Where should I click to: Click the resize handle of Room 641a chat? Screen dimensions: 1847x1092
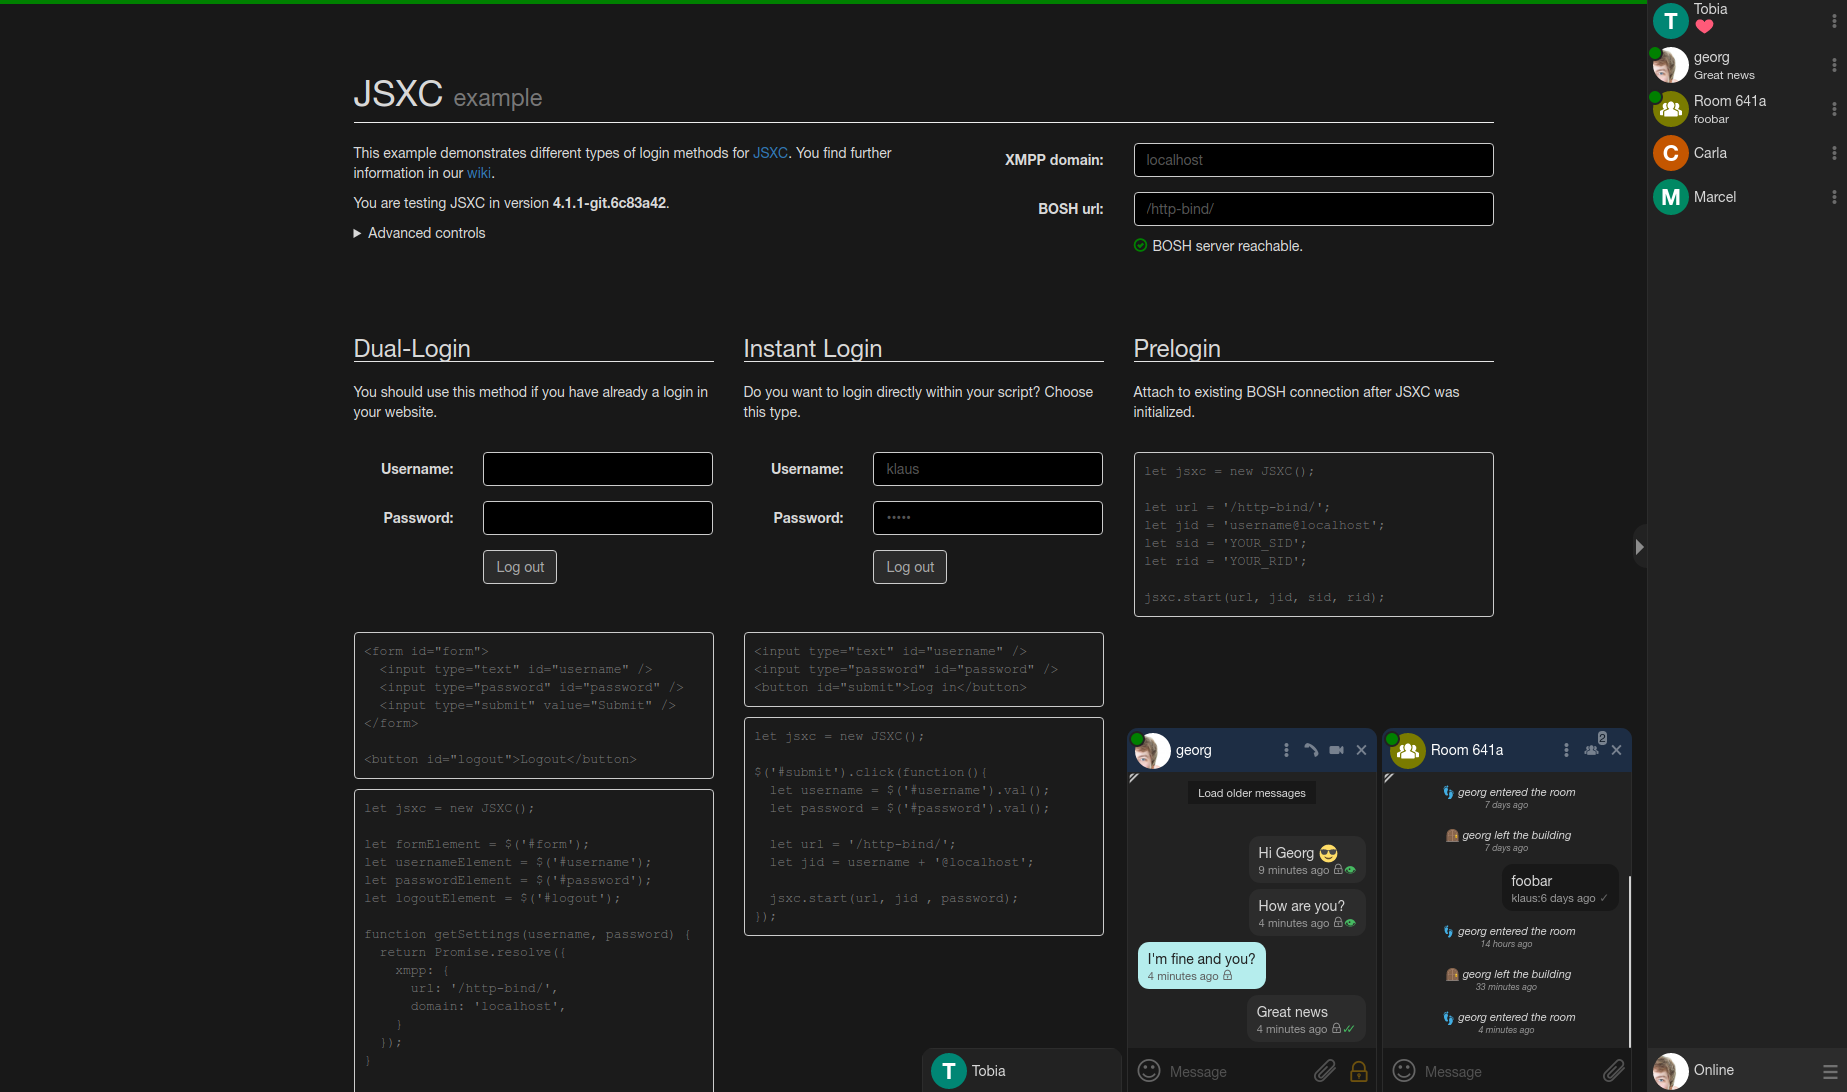(x=1389, y=778)
